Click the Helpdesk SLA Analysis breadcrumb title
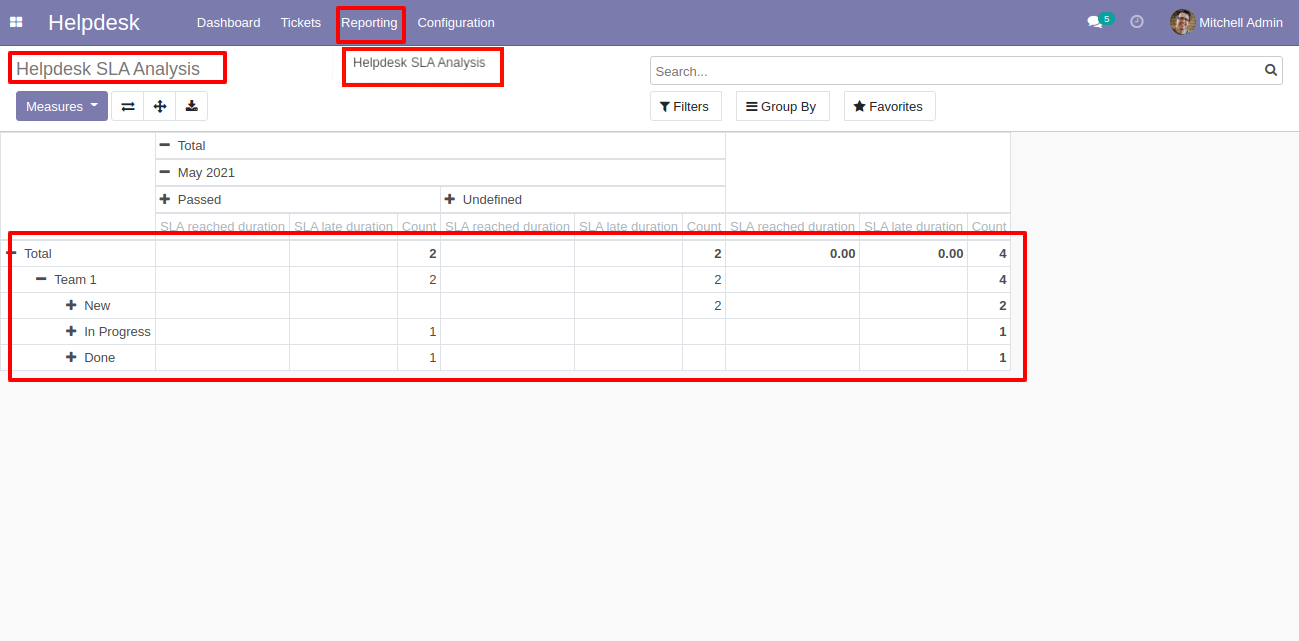 [x=108, y=69]
